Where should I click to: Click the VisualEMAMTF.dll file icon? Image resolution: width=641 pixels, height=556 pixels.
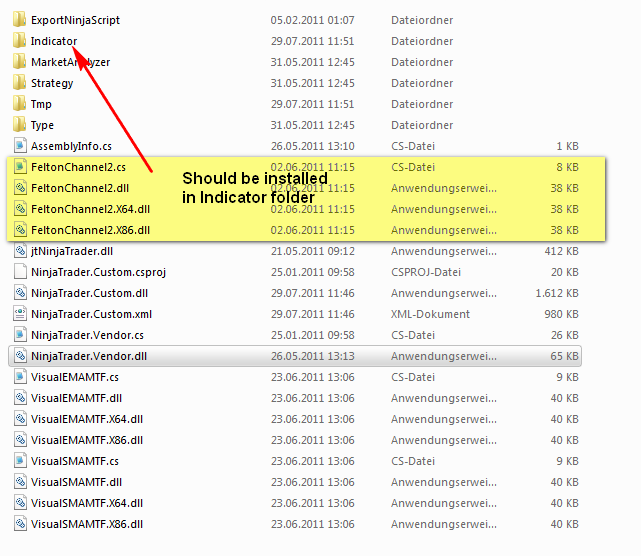pos(20,398)
